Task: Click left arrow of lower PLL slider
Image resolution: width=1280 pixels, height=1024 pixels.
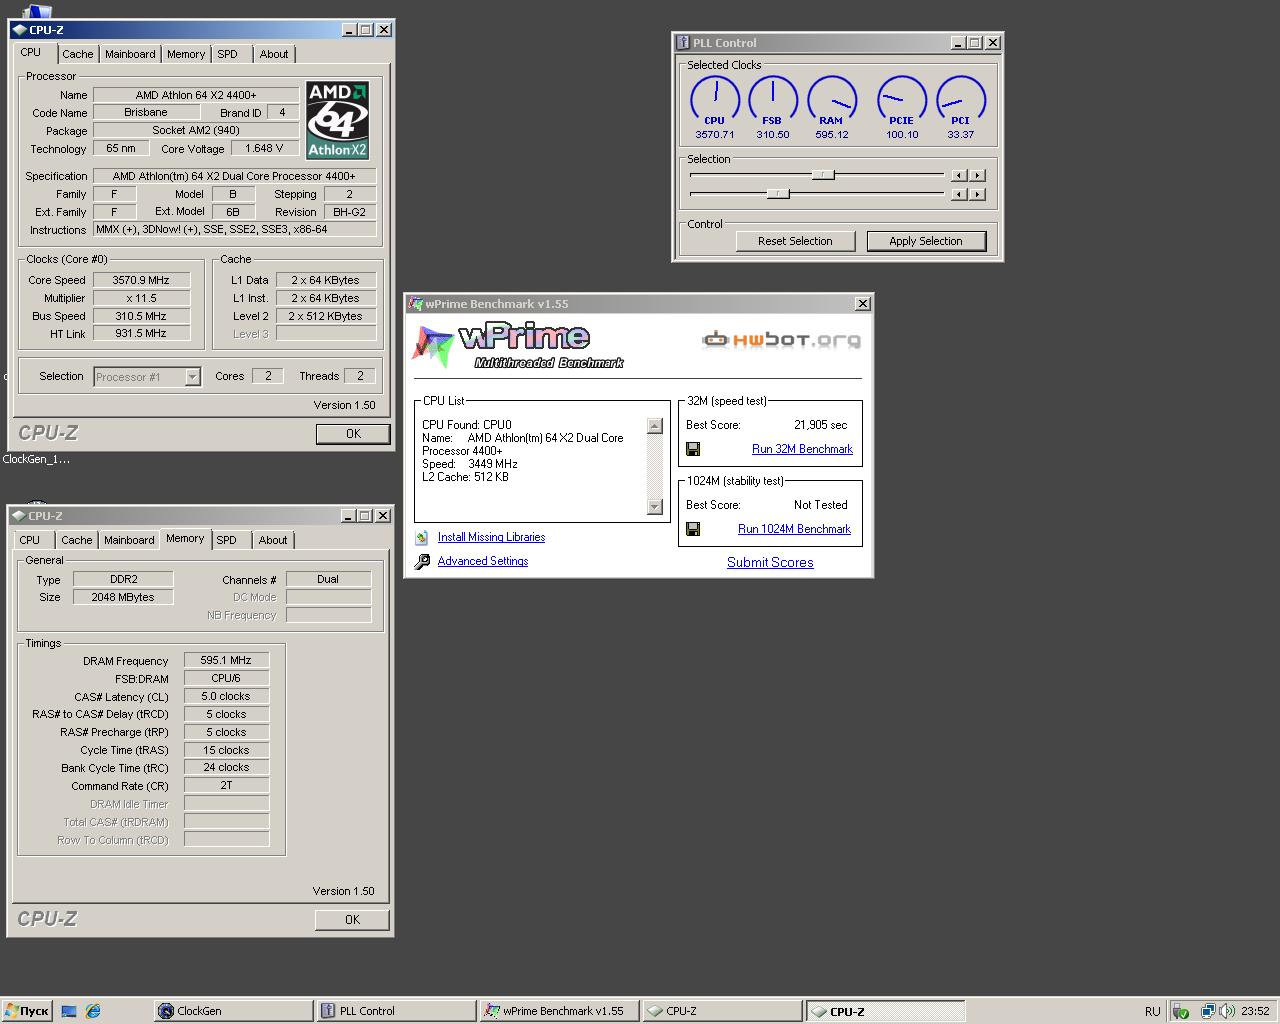Action: pos(959,194)
